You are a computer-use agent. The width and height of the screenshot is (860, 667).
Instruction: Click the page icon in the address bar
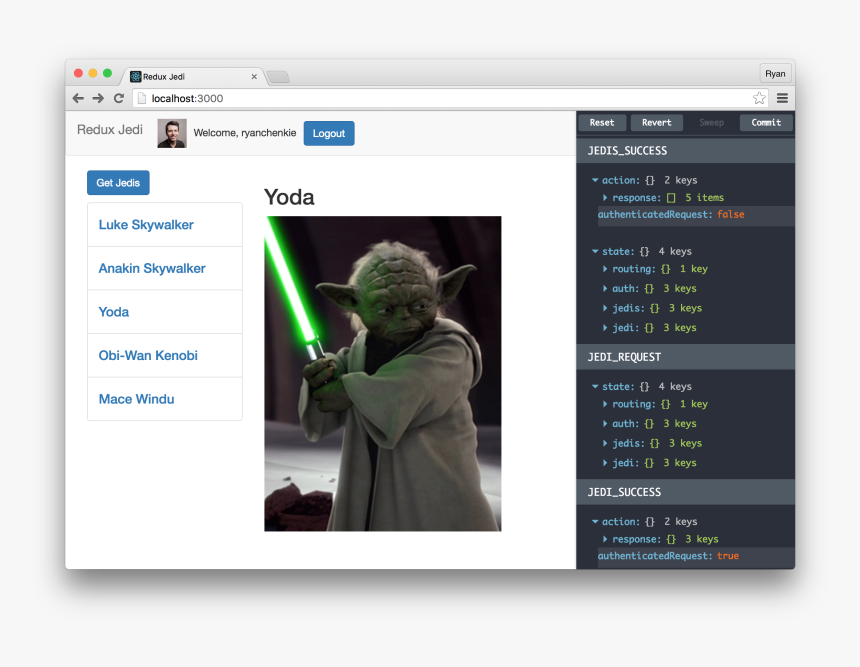pyautogui.click(x=142, y=98)
